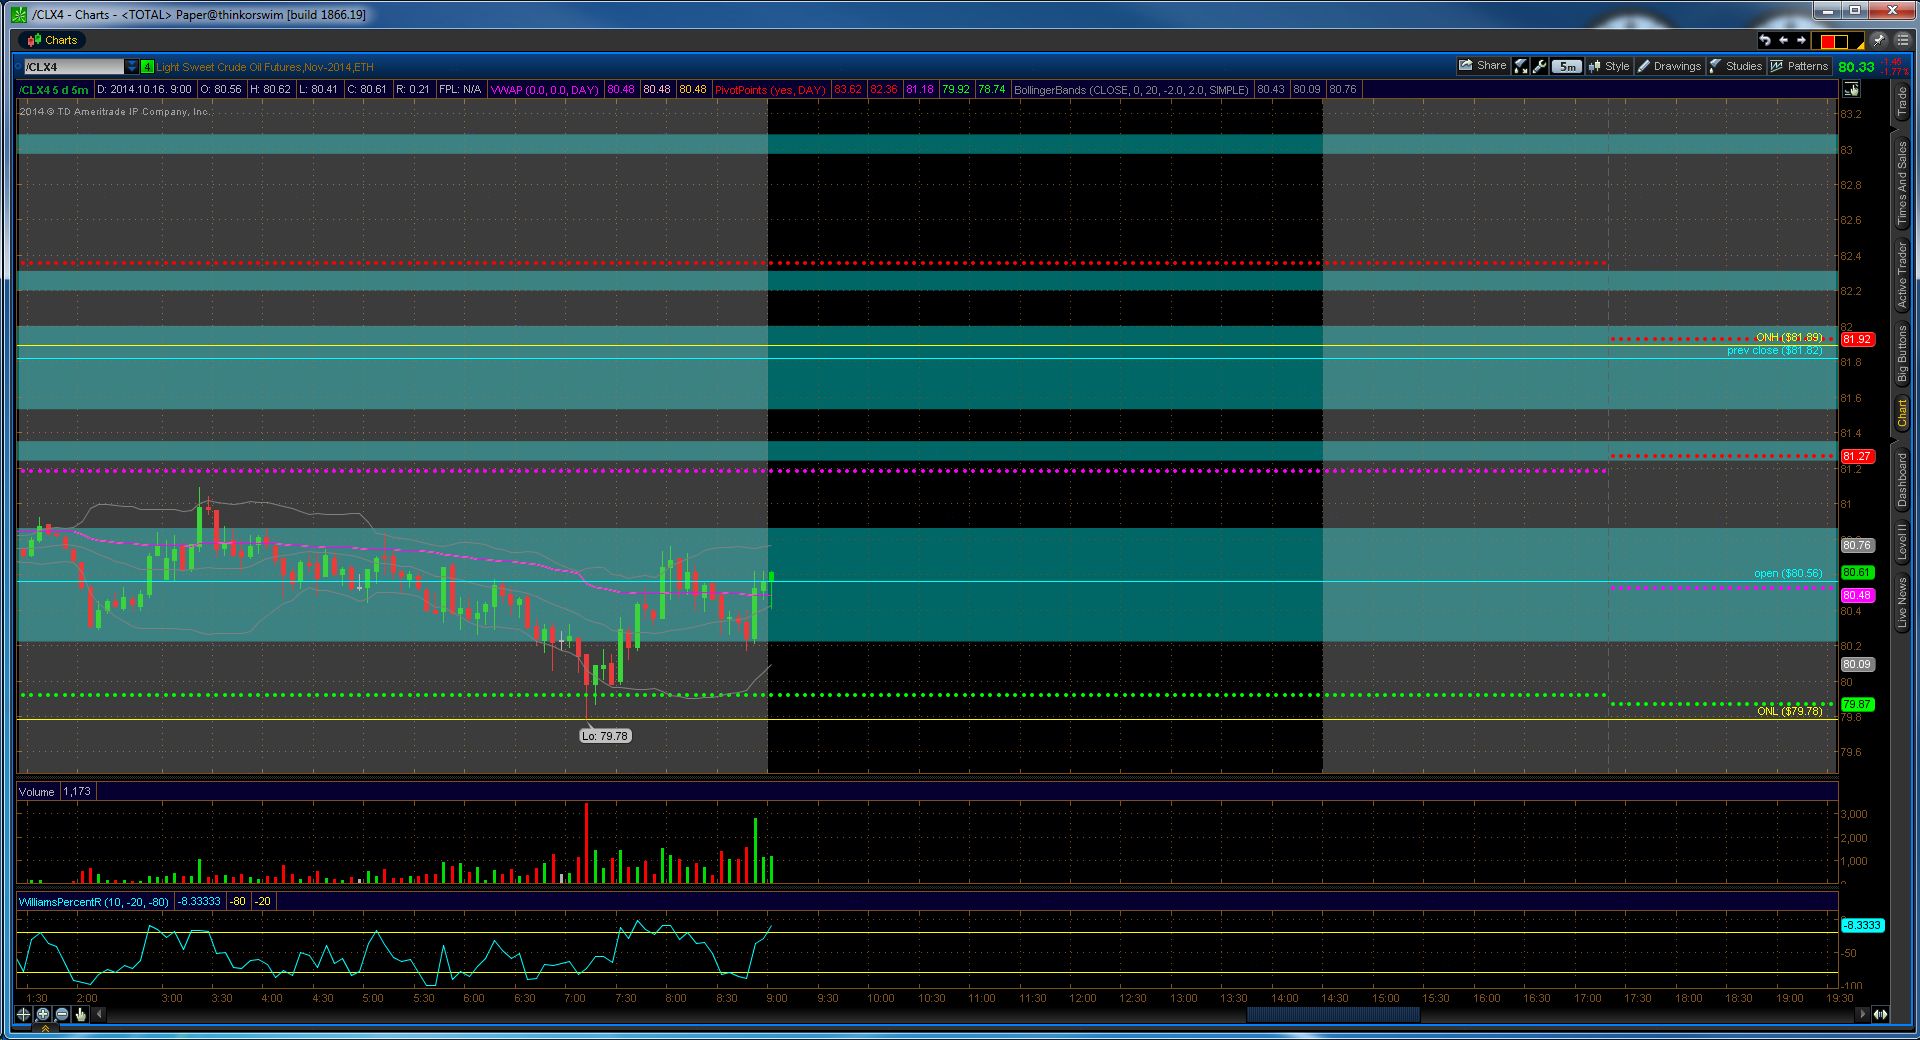
Task: Click the open ($80.56) label
Action: (x=1788, y=574)
